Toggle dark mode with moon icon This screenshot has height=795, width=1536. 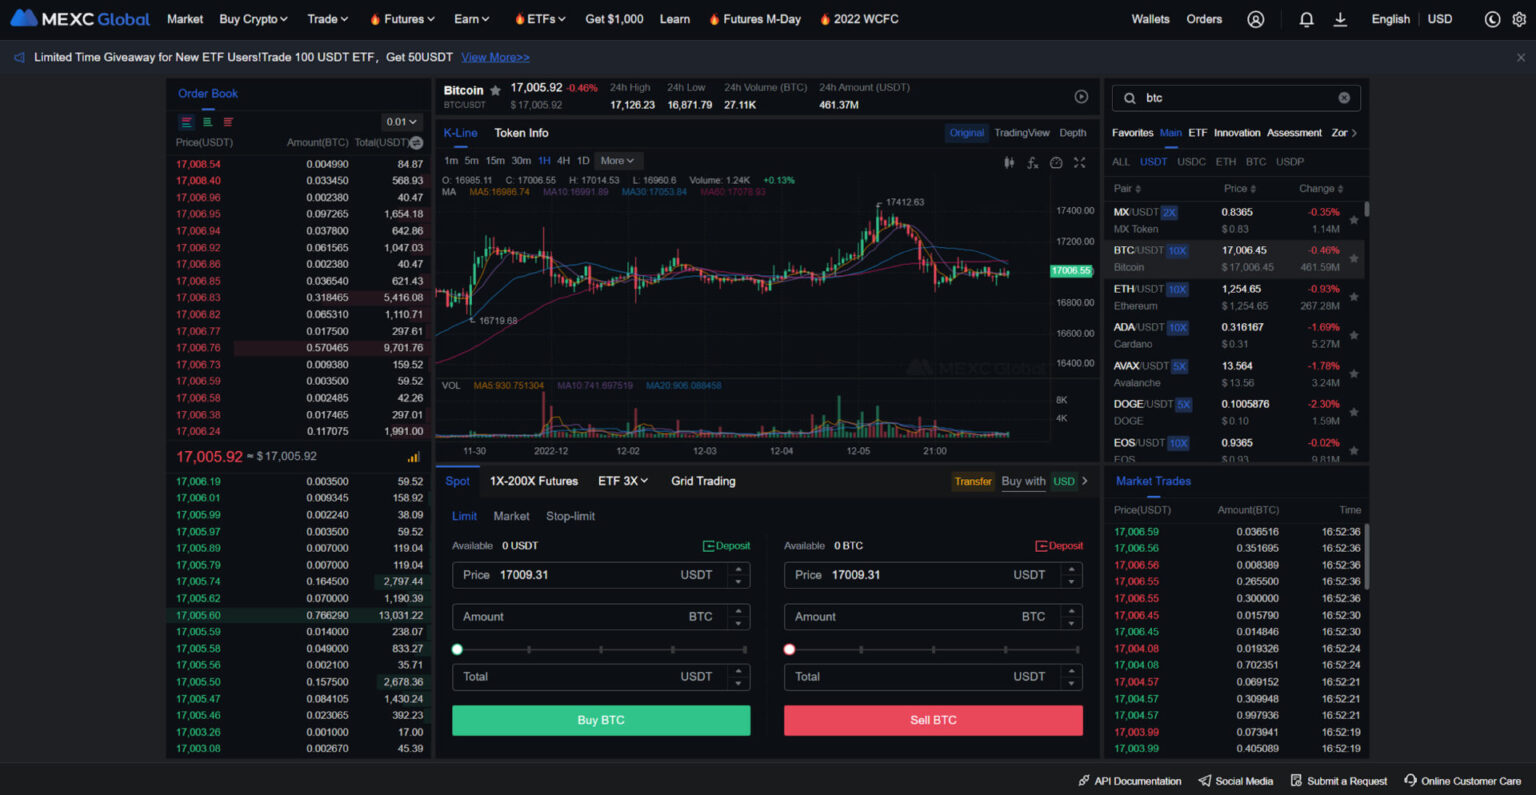1492,19
